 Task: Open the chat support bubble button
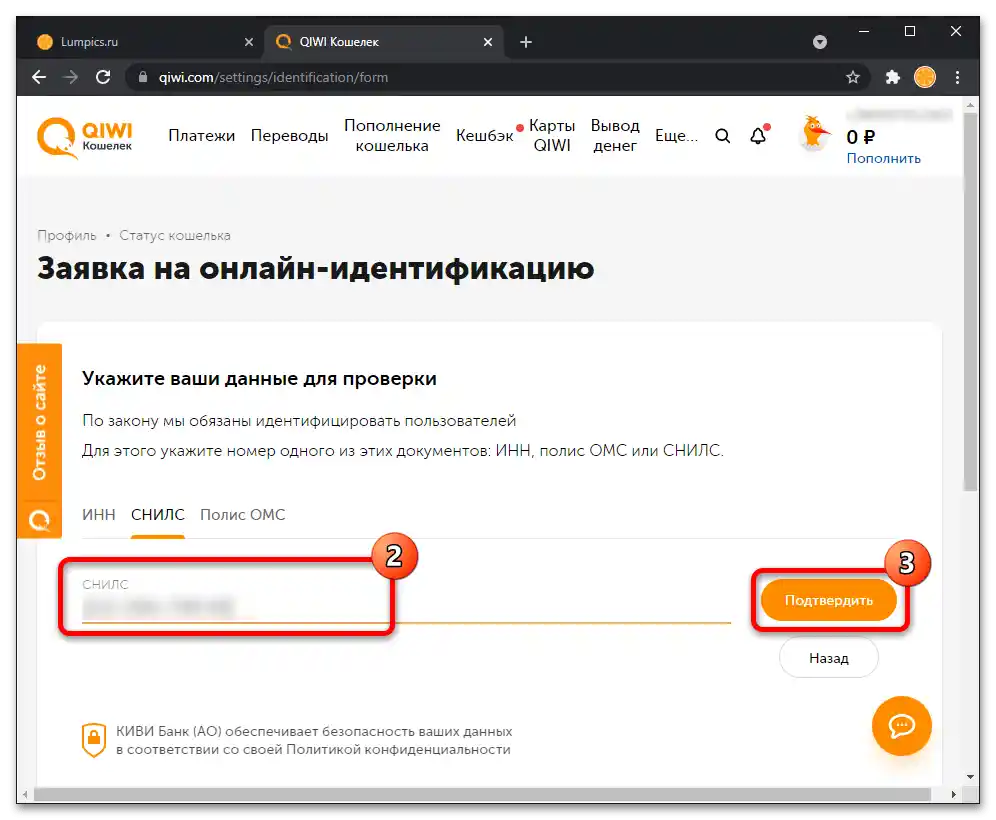pyautogui.click(x=901, y=725)
